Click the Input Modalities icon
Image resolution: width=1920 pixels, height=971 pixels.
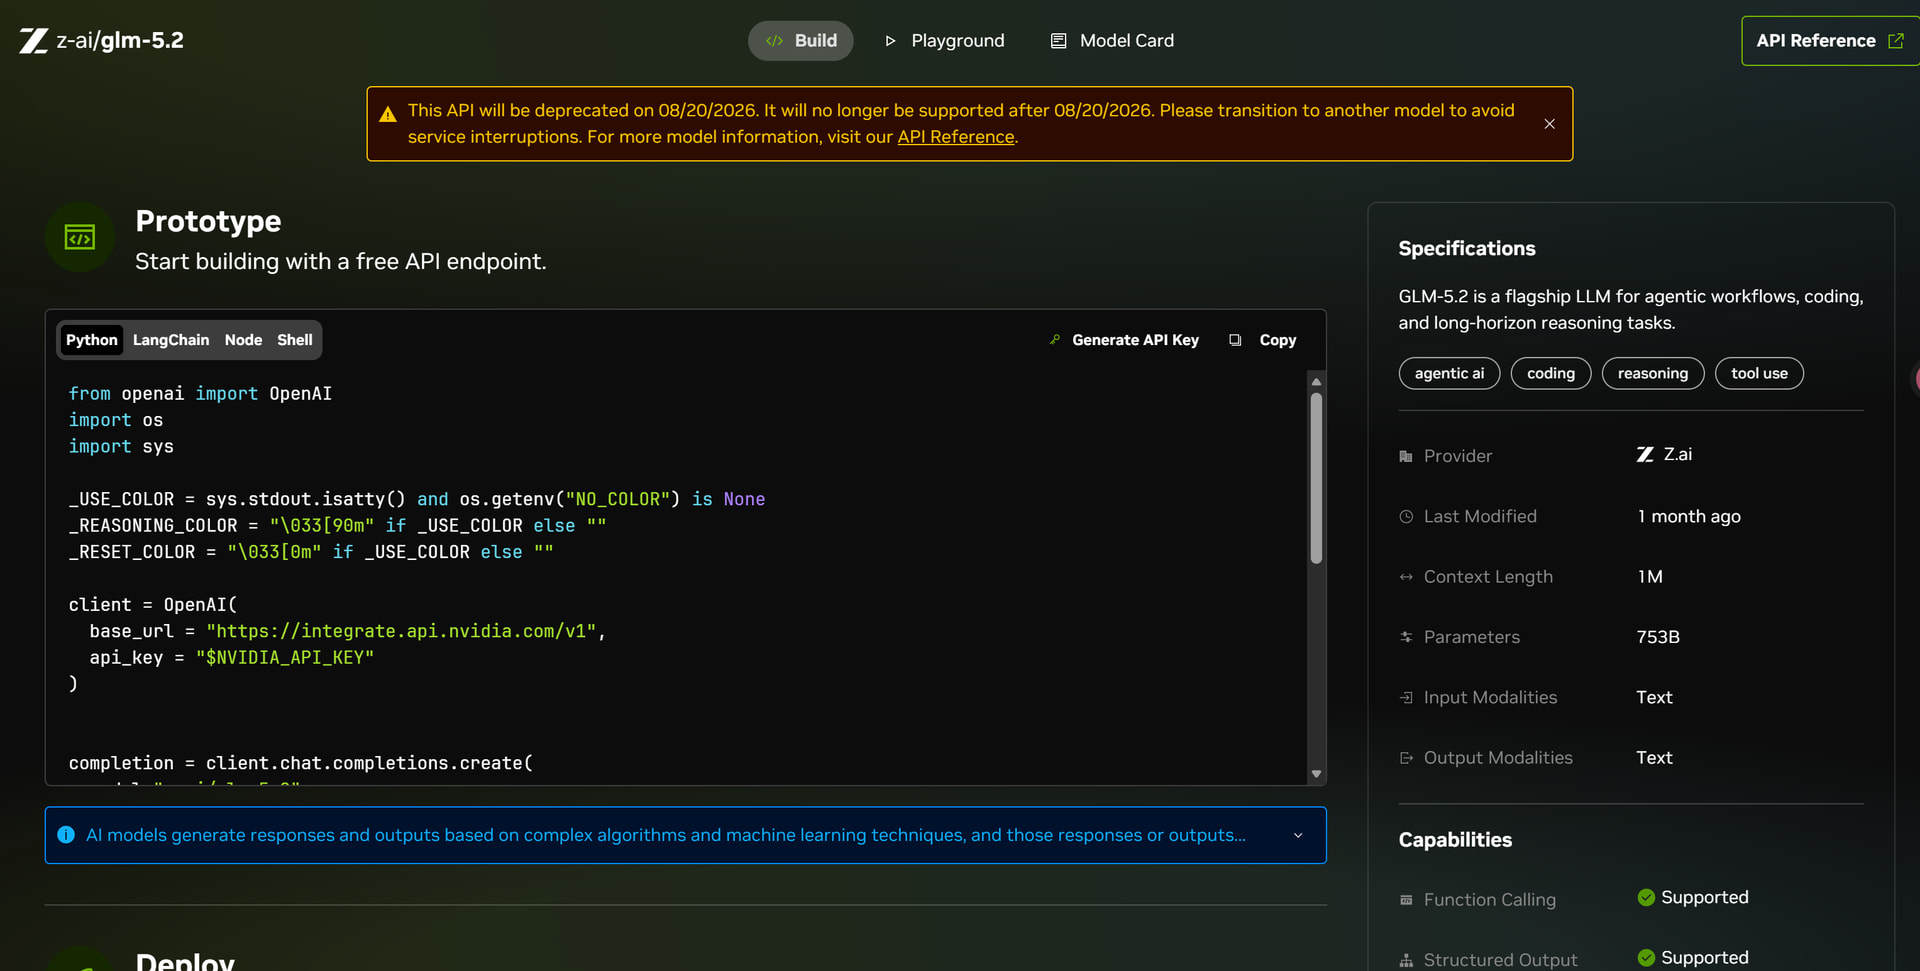(1406, 697)
